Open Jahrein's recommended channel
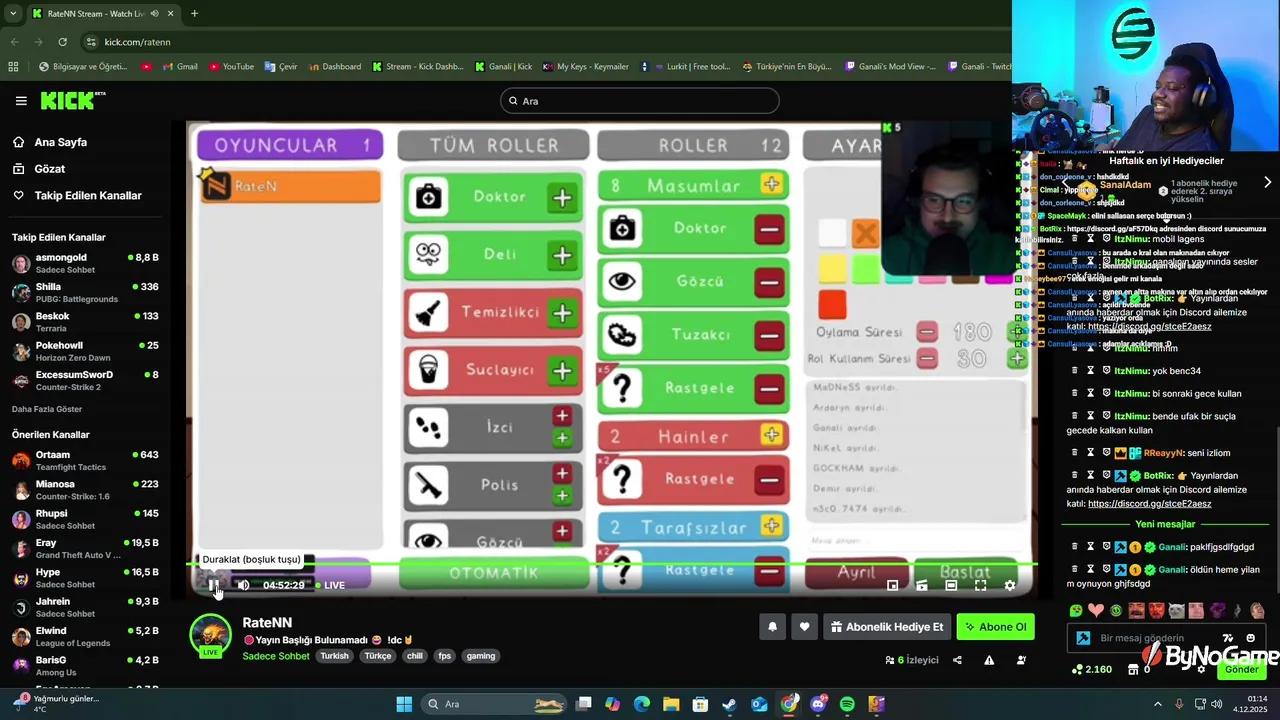Viewport: 1280px width, 720px height. (x=85, y=608)
